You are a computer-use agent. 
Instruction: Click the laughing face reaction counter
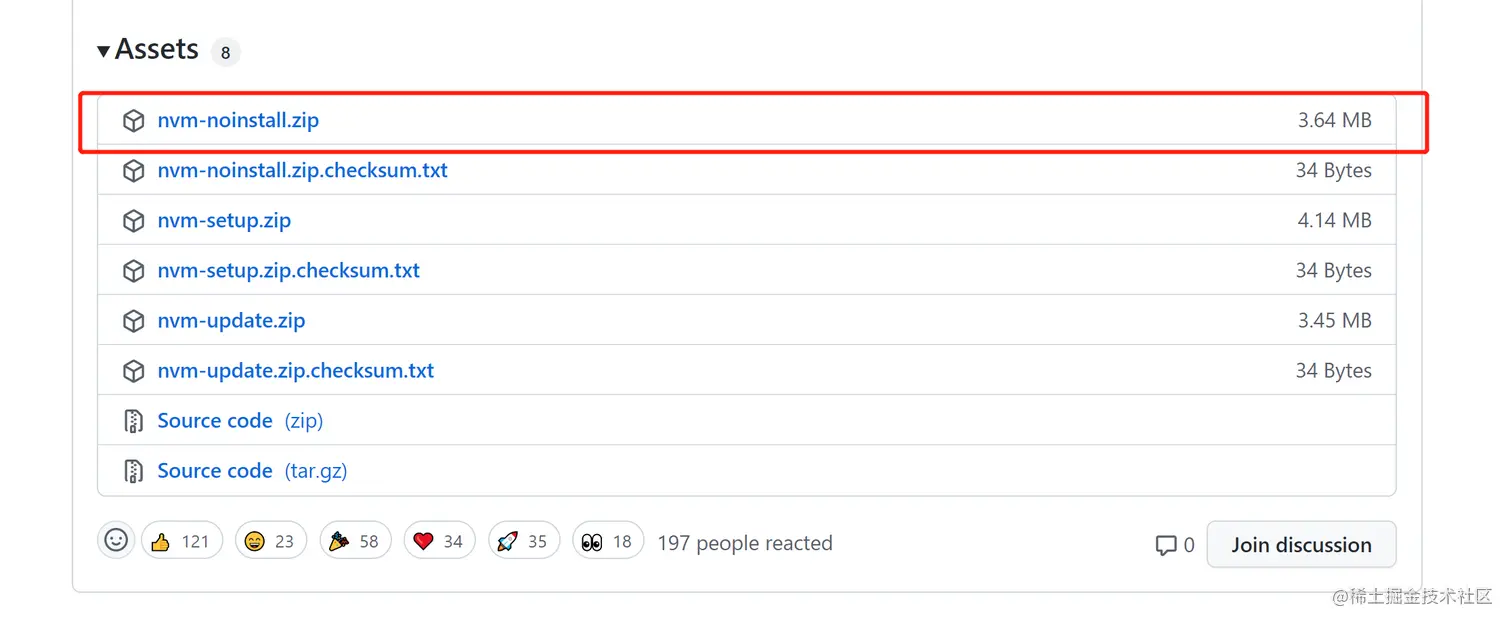pos(270,540)
